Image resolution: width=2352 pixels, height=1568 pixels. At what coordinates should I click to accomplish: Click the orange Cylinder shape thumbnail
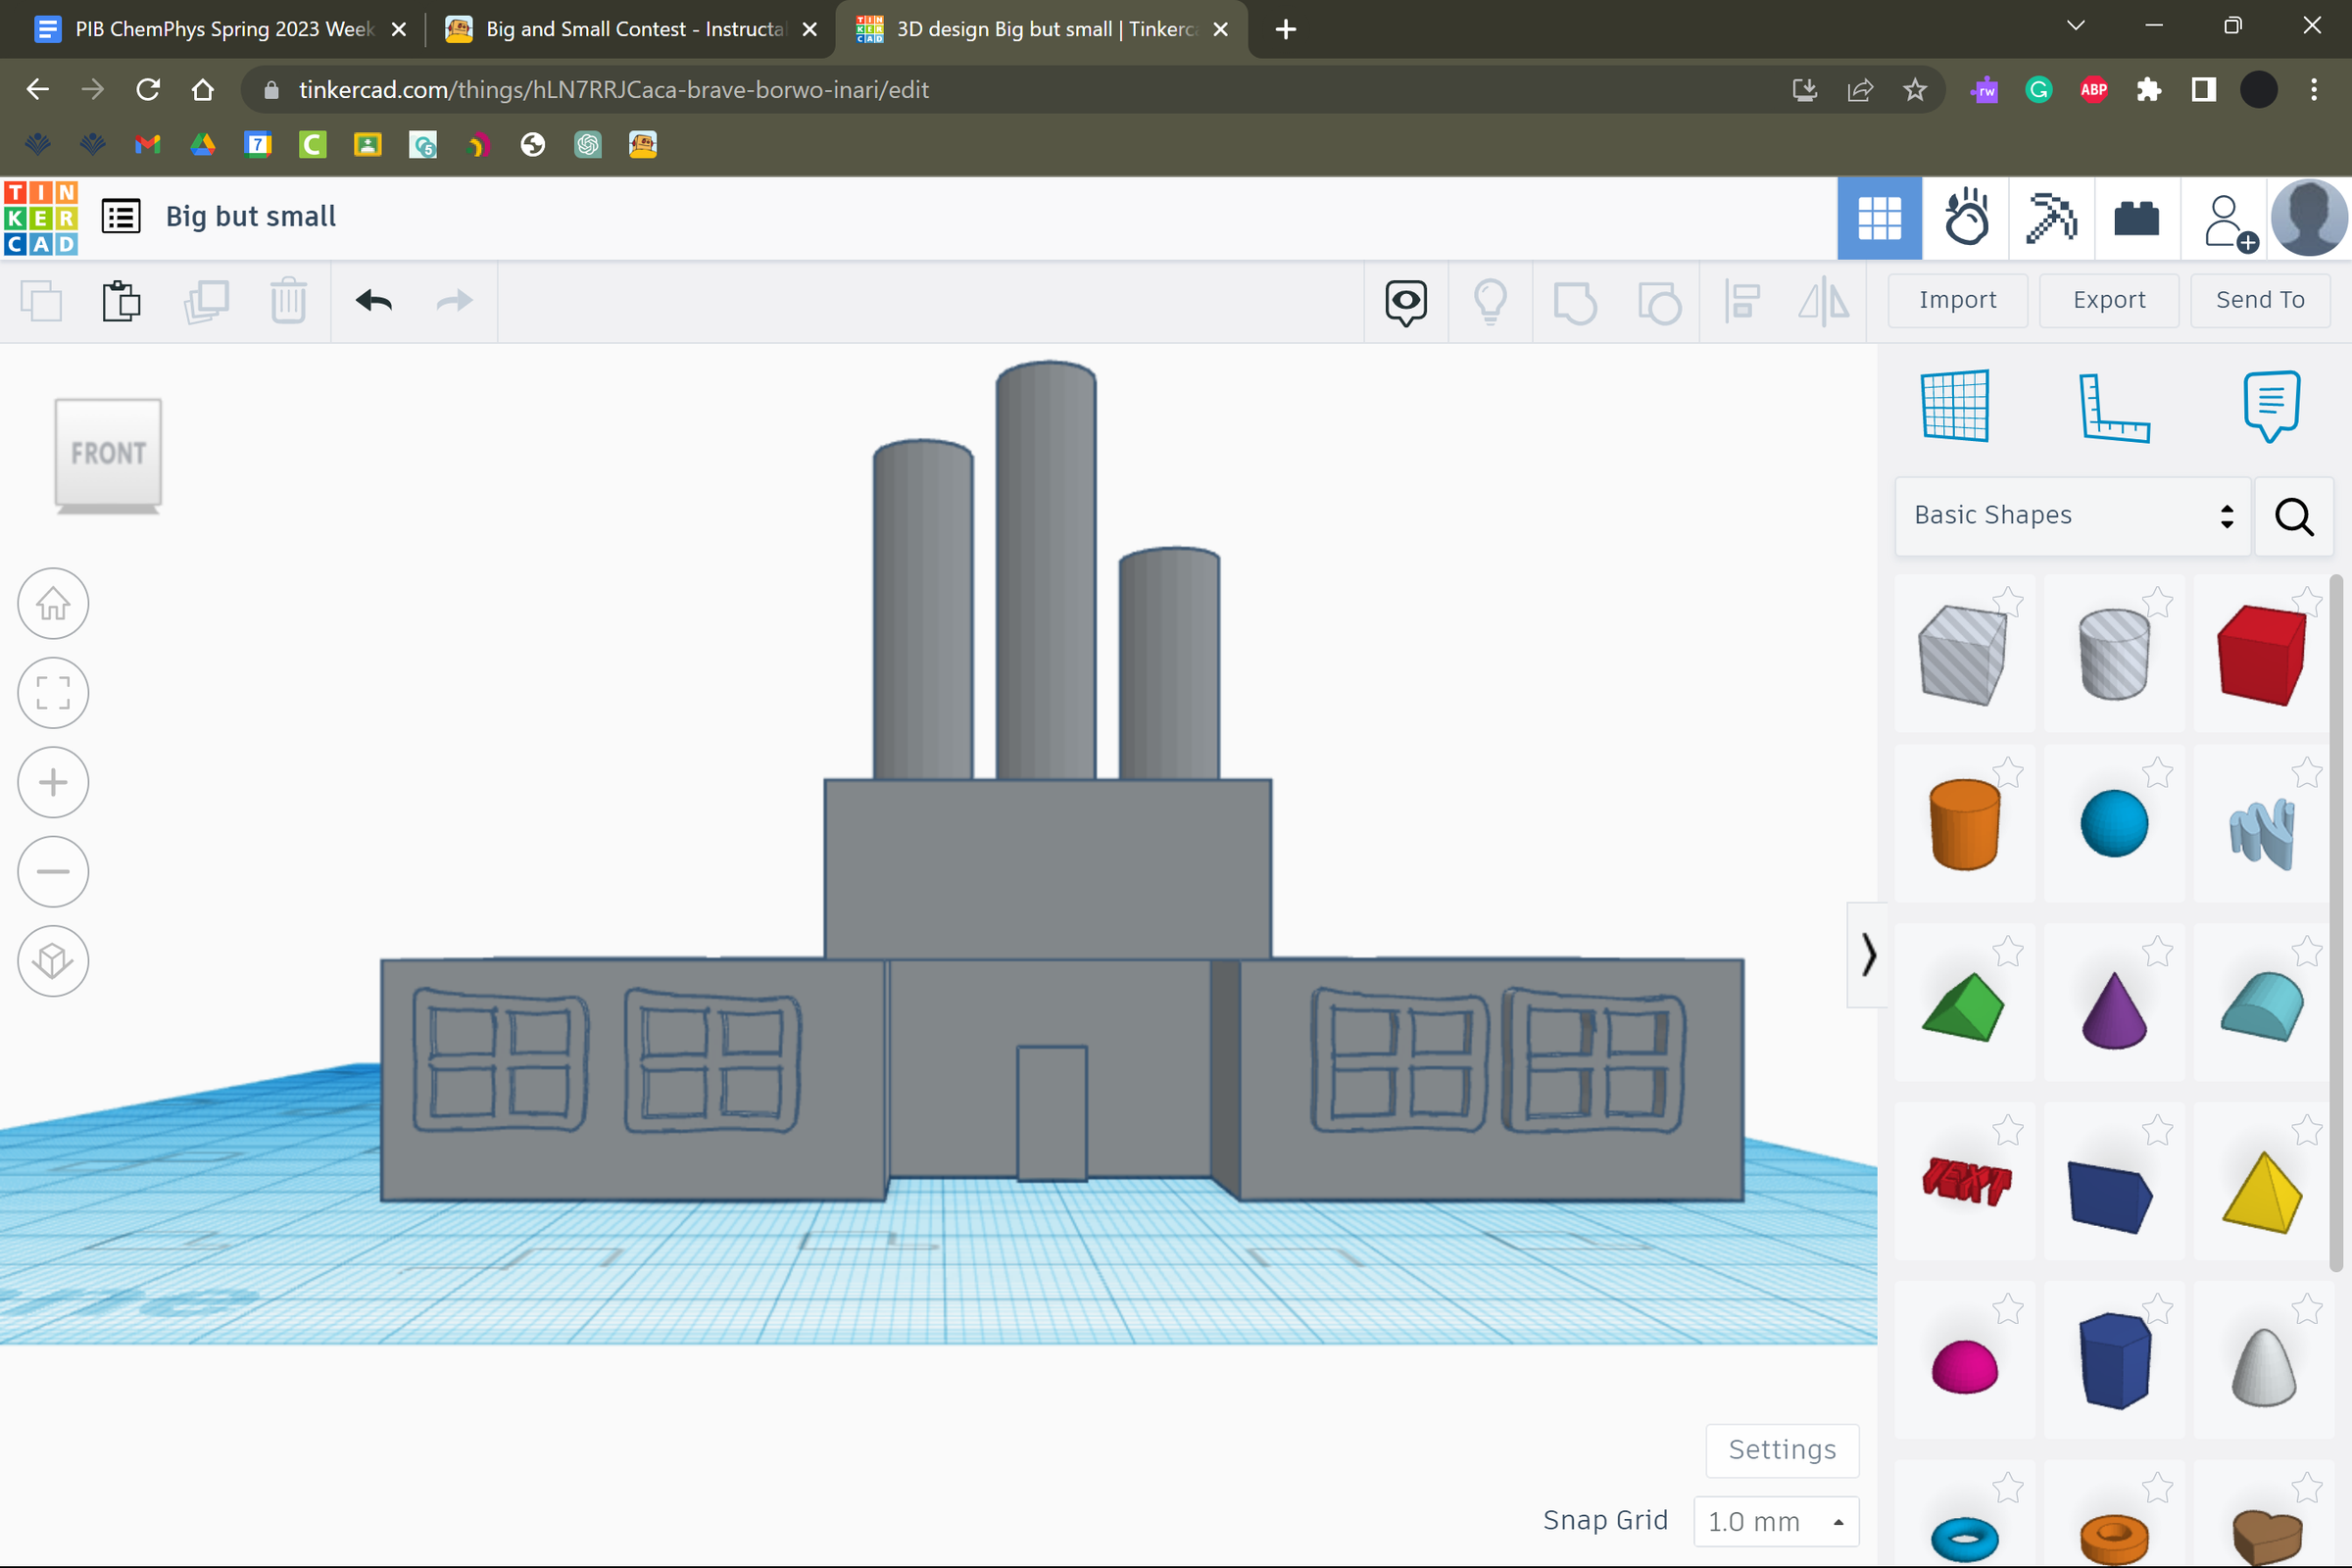1964,822
